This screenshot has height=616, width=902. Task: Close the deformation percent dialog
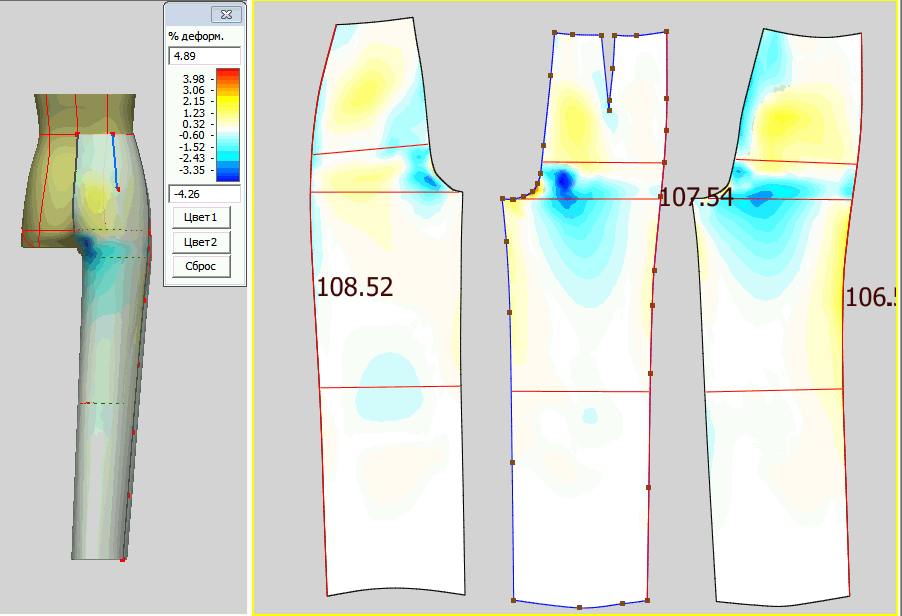pyautogui.click(x=227, y=15)
